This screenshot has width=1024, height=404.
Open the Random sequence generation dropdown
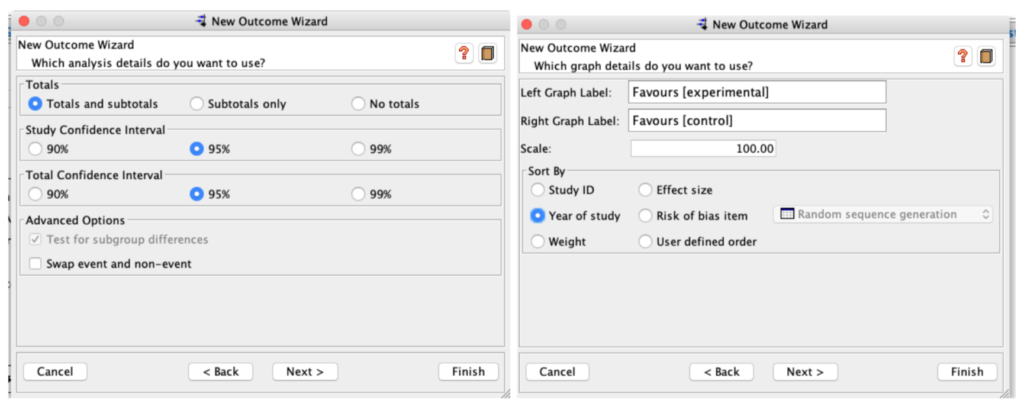click(x=884, y=214)
